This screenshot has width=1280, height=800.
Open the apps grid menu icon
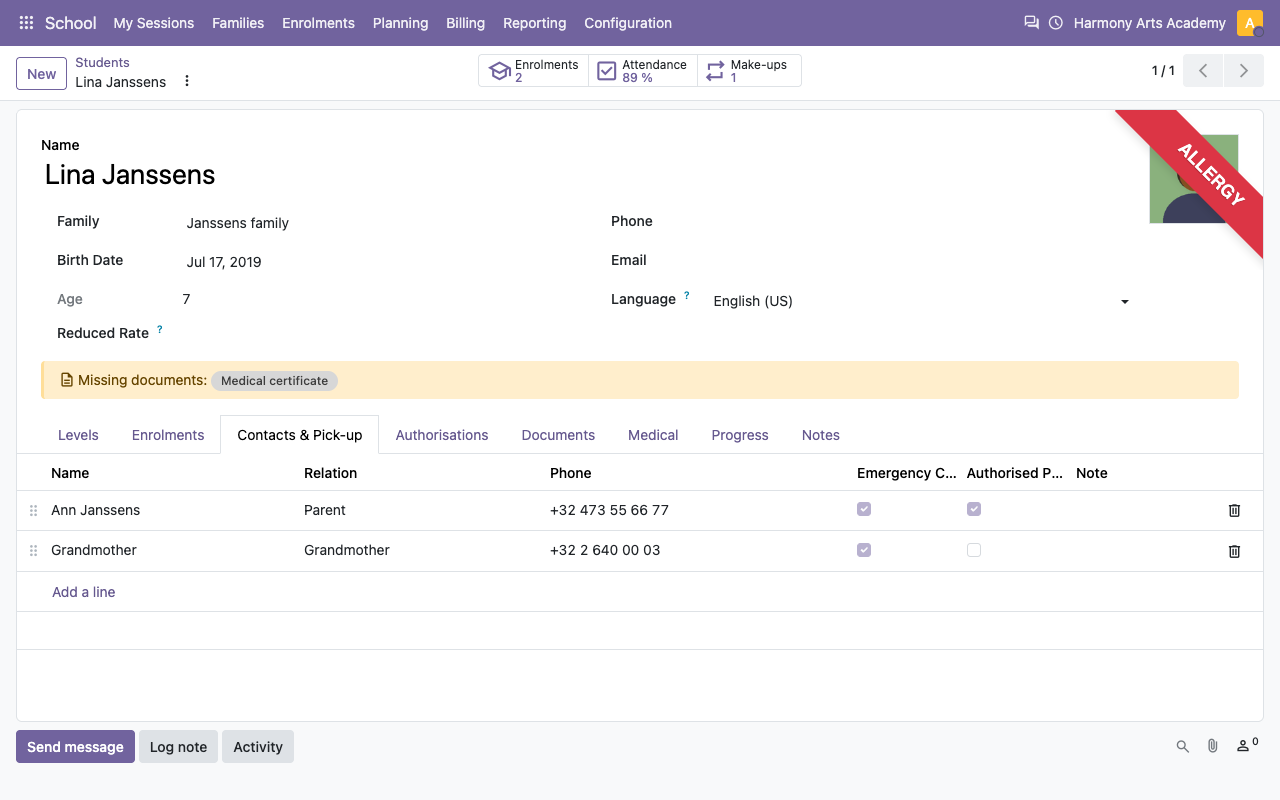click(x=27, y=22)
